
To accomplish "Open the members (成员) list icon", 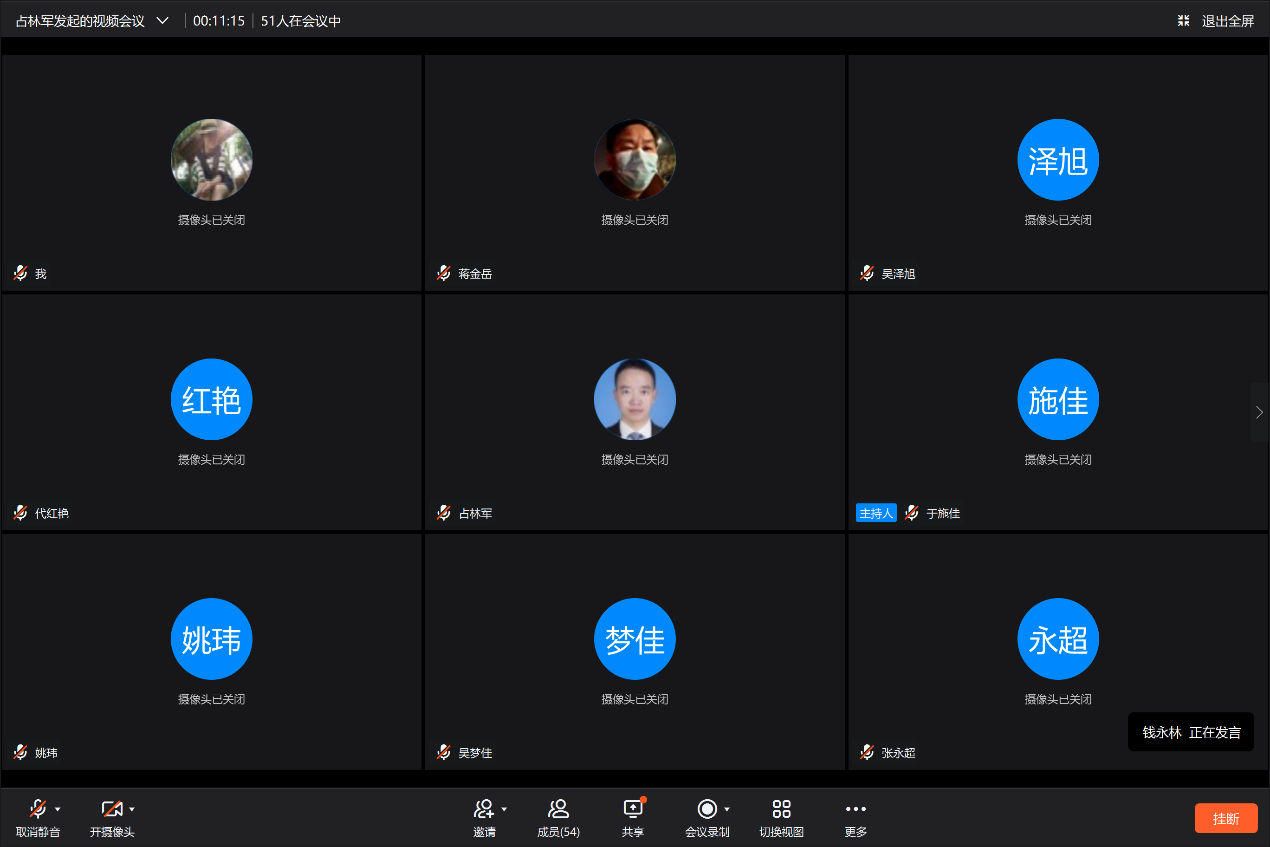I will [558, 809].
